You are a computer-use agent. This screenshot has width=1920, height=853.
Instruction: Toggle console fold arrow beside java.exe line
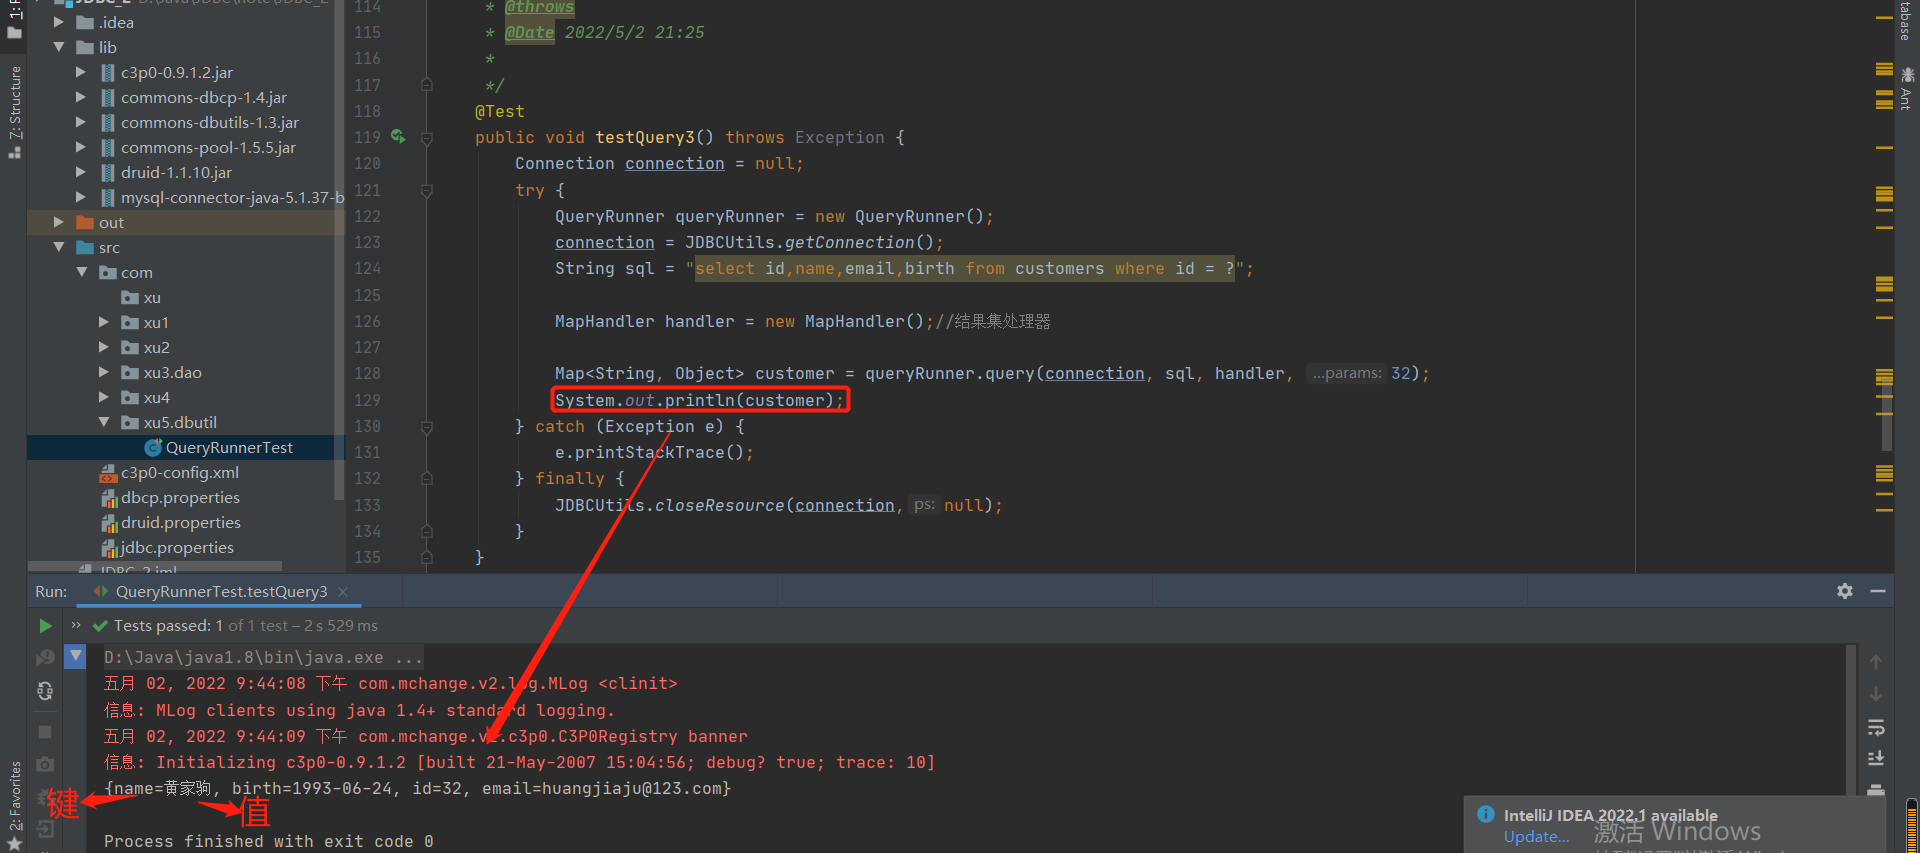75,656
